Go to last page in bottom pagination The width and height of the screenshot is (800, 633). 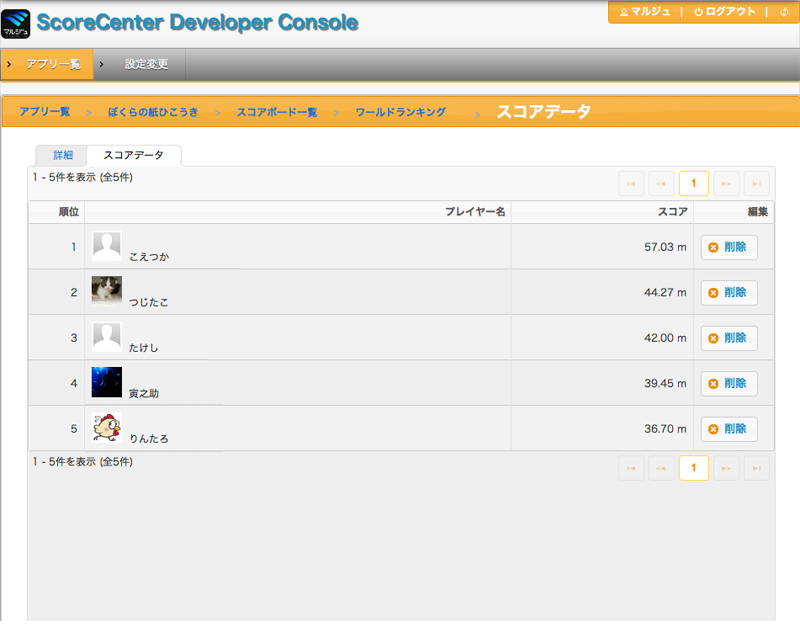pos(757,468)
